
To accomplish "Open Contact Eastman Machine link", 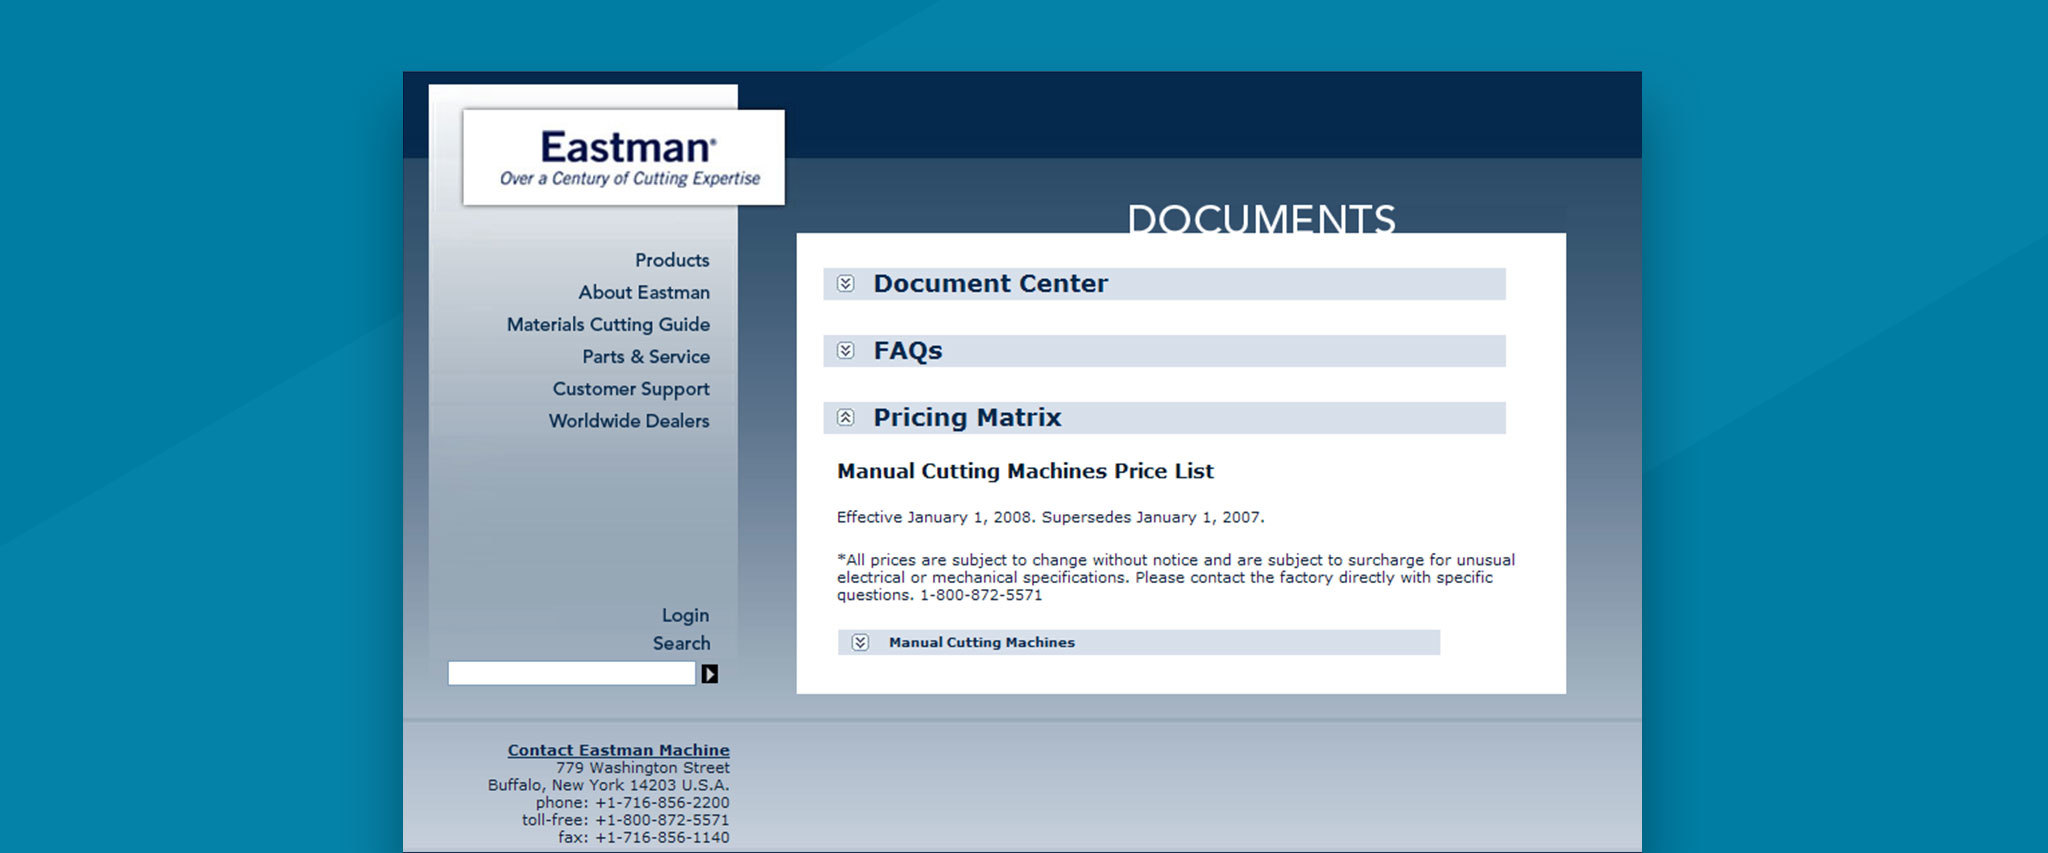I will pyautogui.click(x=618, y=750).
